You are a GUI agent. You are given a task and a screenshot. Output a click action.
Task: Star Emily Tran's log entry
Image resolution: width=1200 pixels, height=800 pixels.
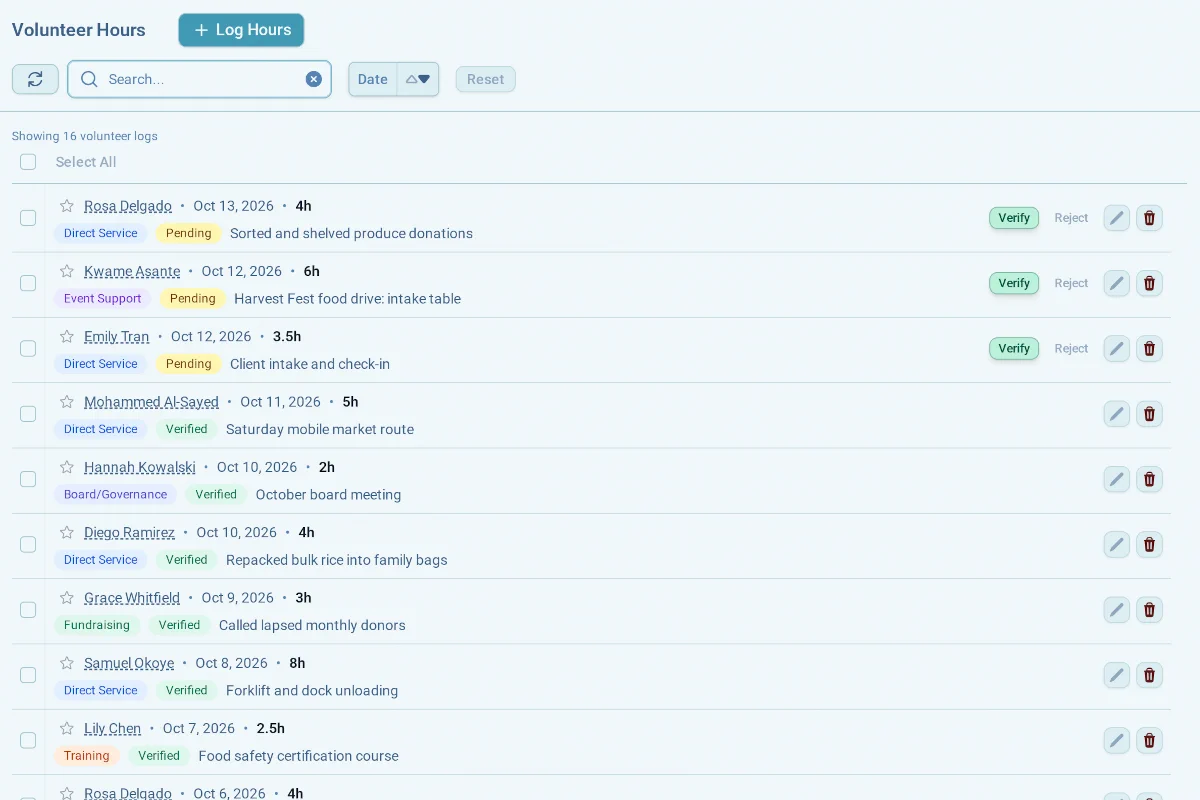67,336
